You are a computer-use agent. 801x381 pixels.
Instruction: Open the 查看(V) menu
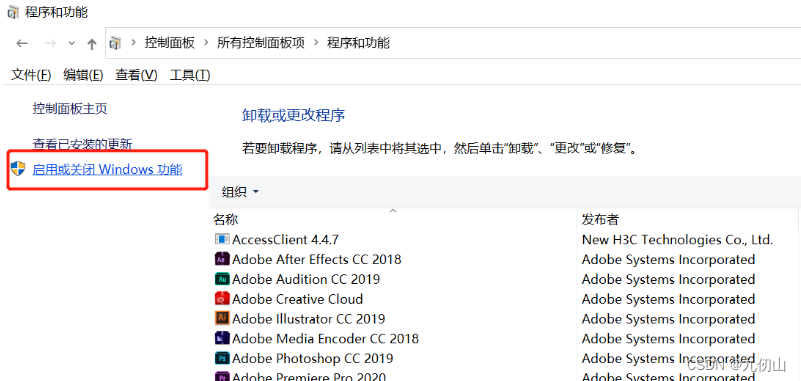tap(136, 75)
